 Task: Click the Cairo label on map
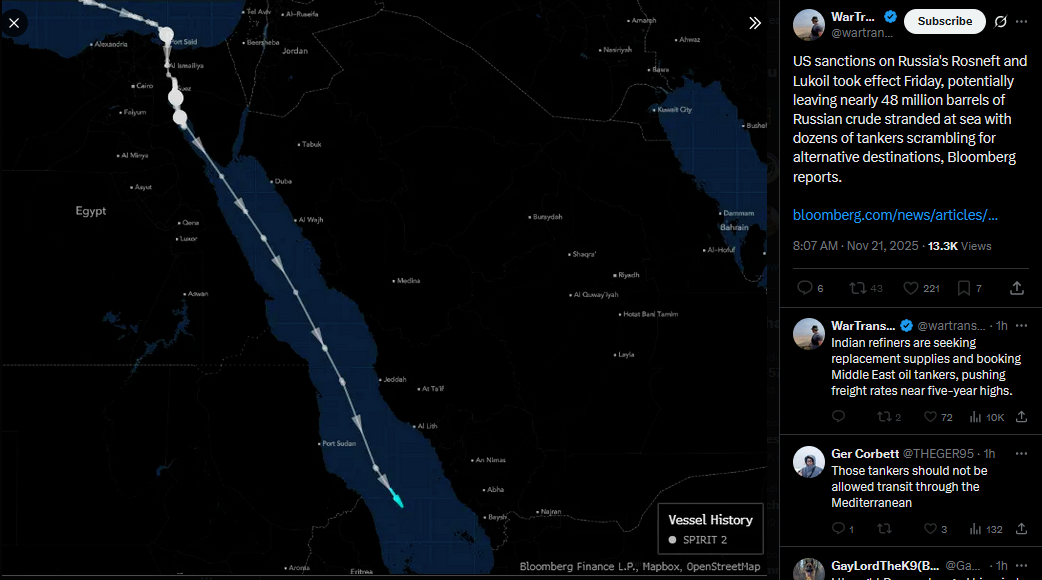point(144,86)
